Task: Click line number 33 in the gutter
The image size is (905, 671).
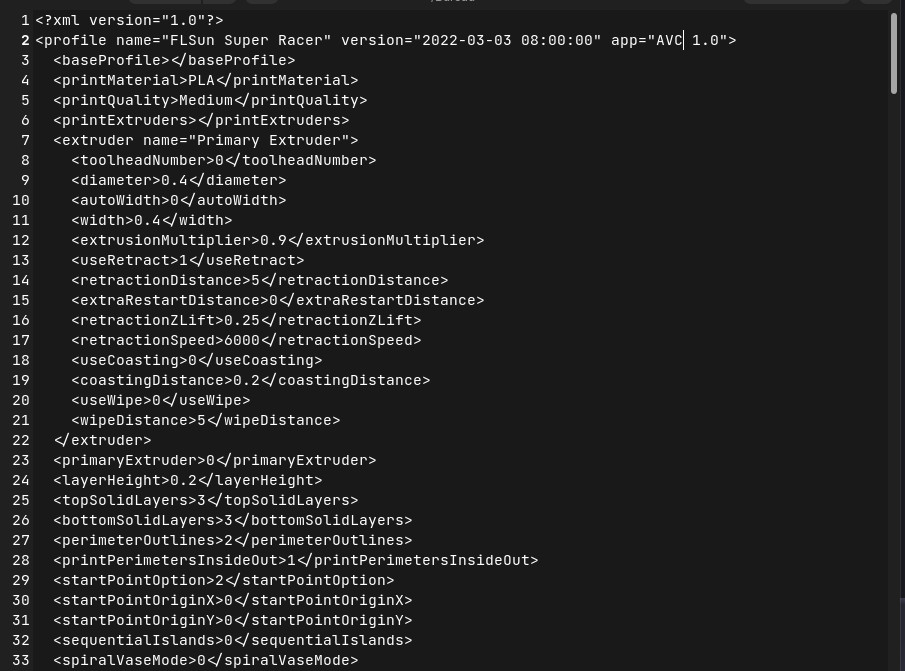Action: (21, 660)
